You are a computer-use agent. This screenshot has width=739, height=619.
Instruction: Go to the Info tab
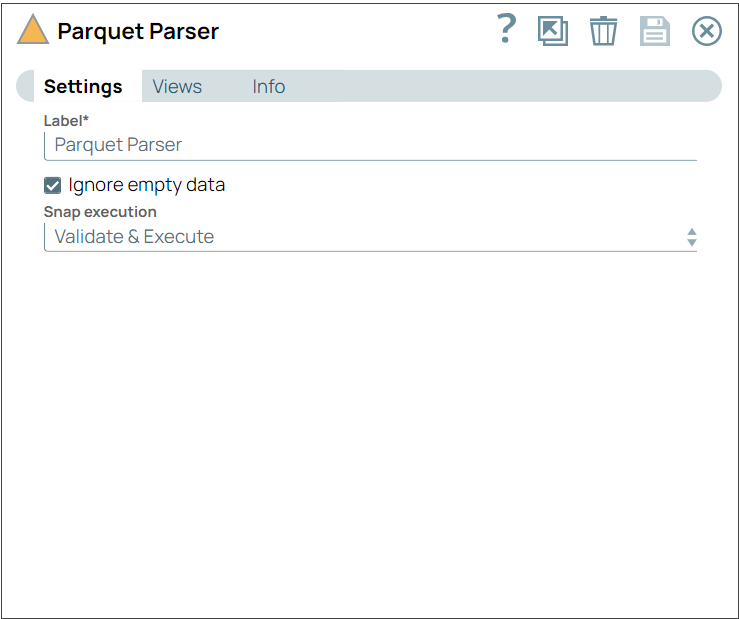click(x=268, y=87)
